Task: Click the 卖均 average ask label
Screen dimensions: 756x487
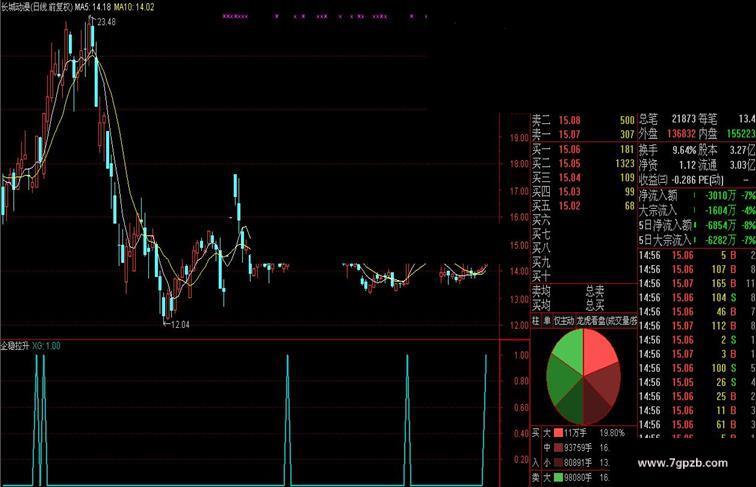Action: click(x=541, y=291)
